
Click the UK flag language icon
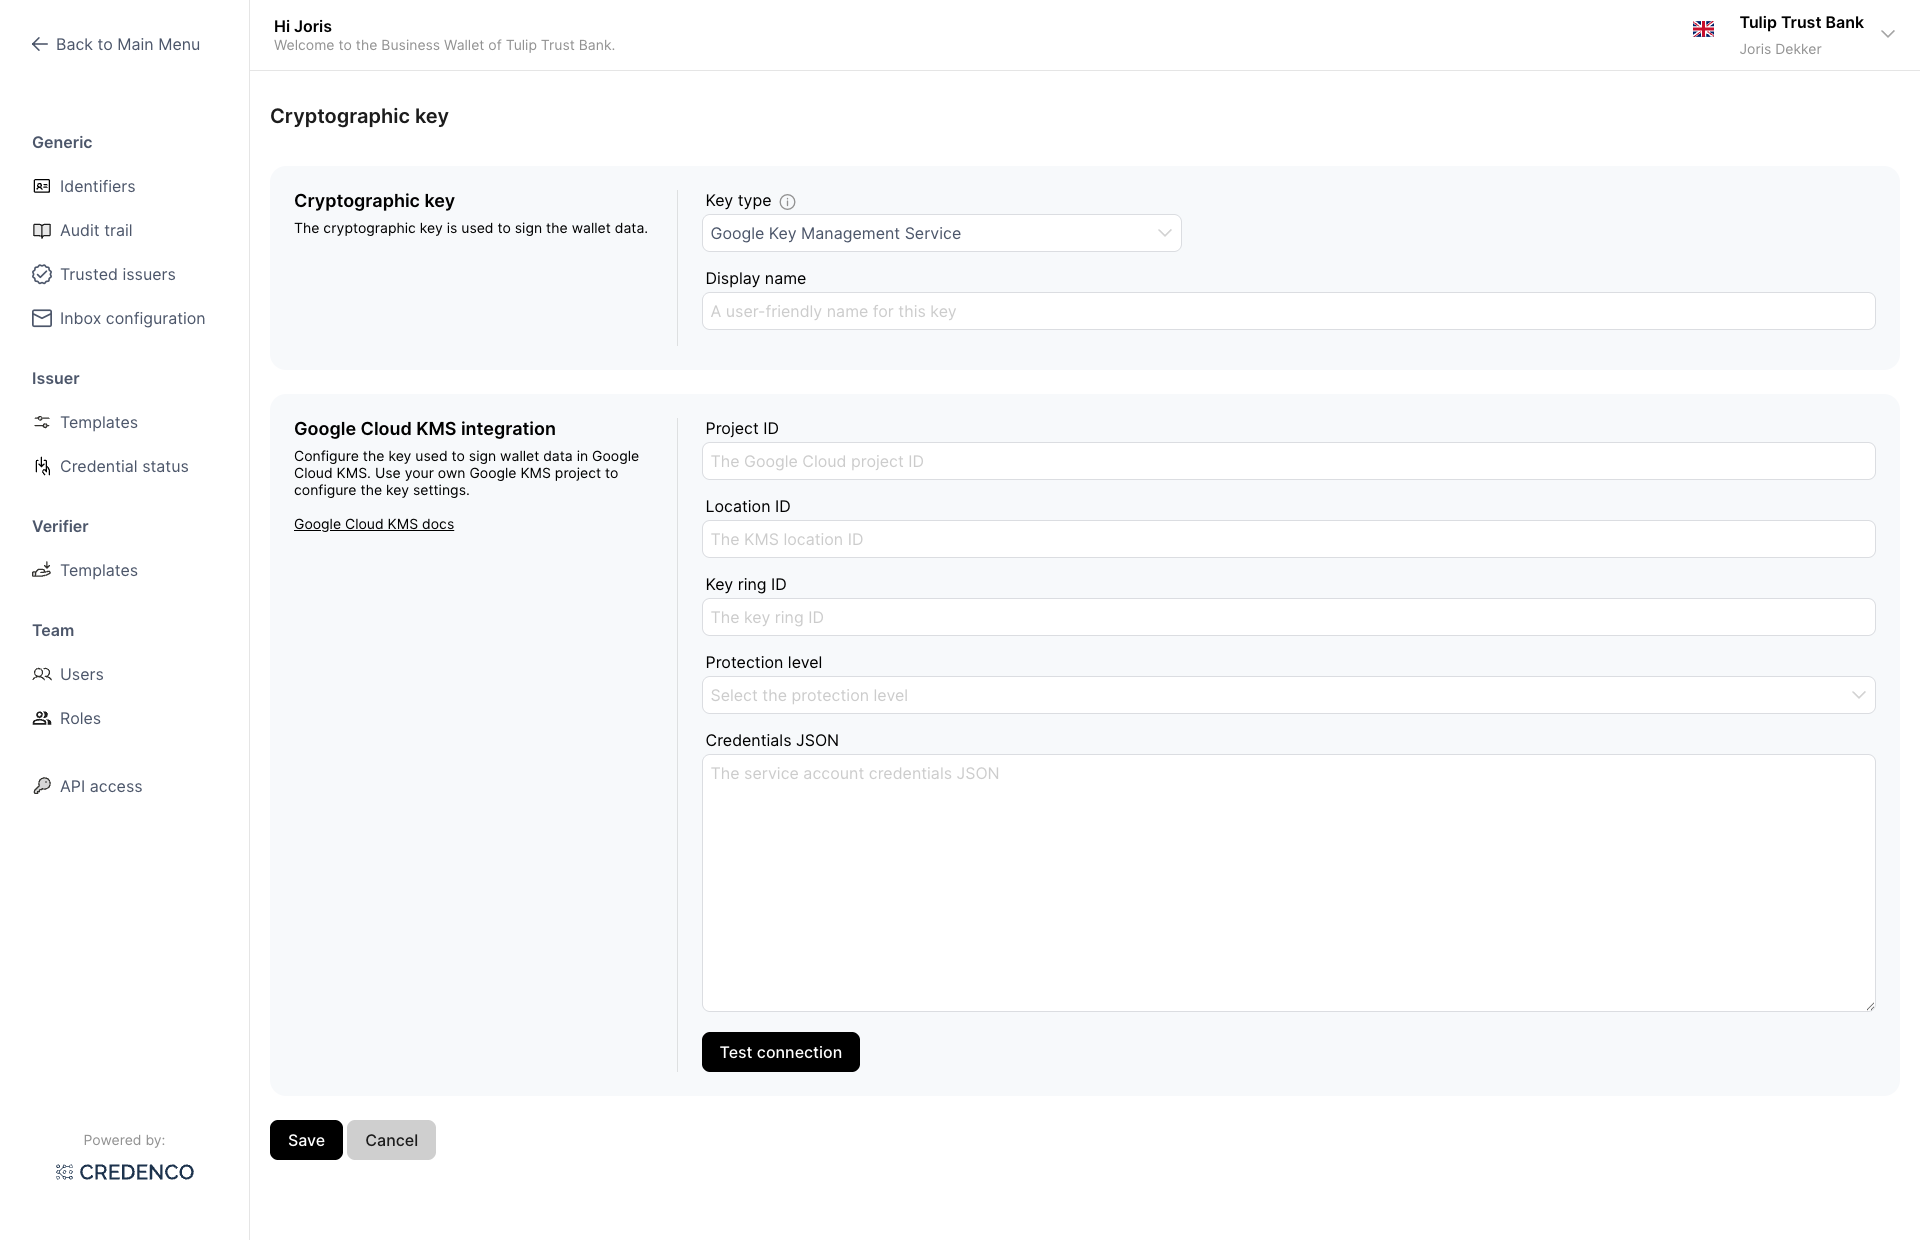[1703, 30]
